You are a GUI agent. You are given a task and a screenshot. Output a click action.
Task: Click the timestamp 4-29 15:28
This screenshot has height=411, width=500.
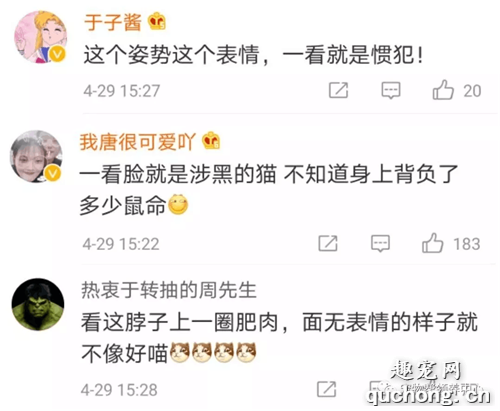119,390
